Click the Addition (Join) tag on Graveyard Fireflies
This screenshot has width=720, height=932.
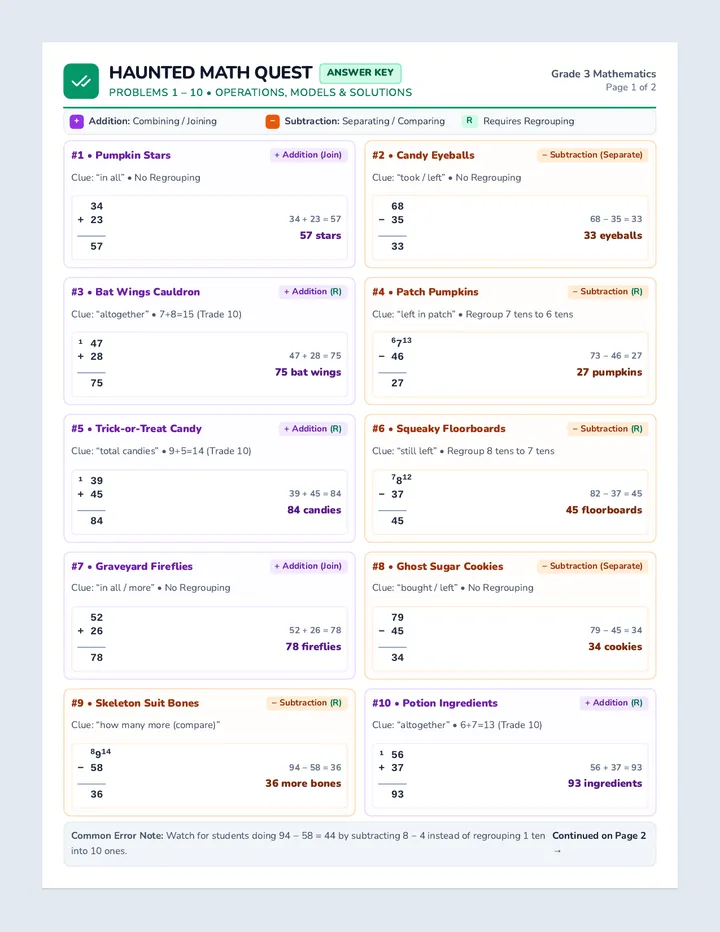pyautogui.click(x=308, y=566)
